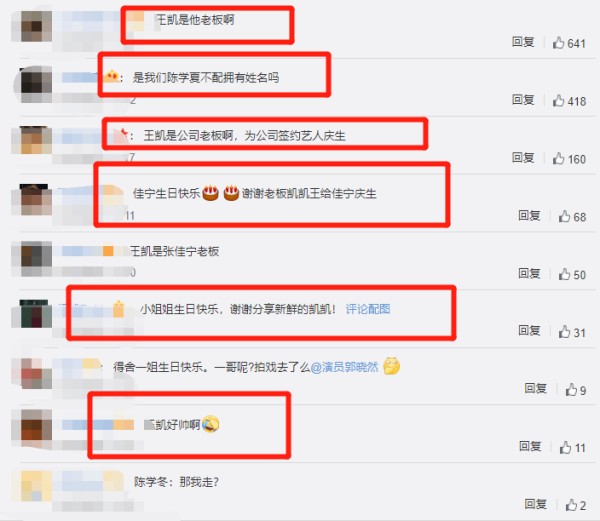Open avatar of the 王凯是张佳宁老板 commenter
Screen dimensions: 600x521
coord(31,257)
